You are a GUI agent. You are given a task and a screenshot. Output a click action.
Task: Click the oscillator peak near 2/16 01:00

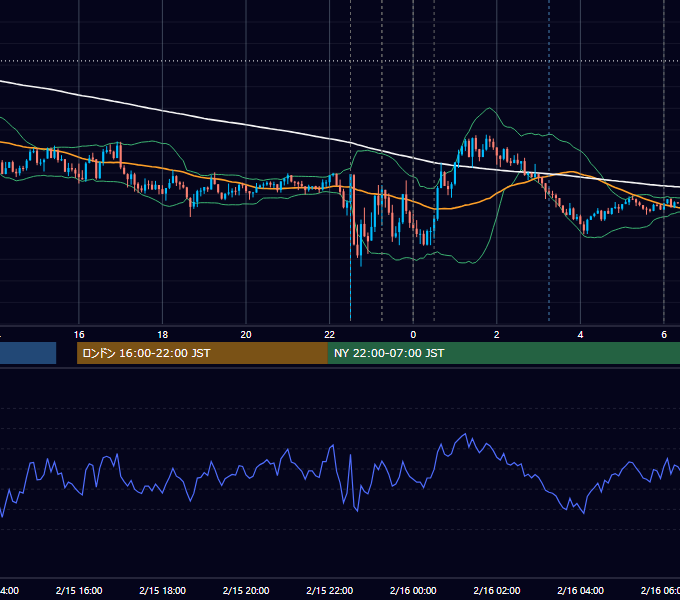466,434
